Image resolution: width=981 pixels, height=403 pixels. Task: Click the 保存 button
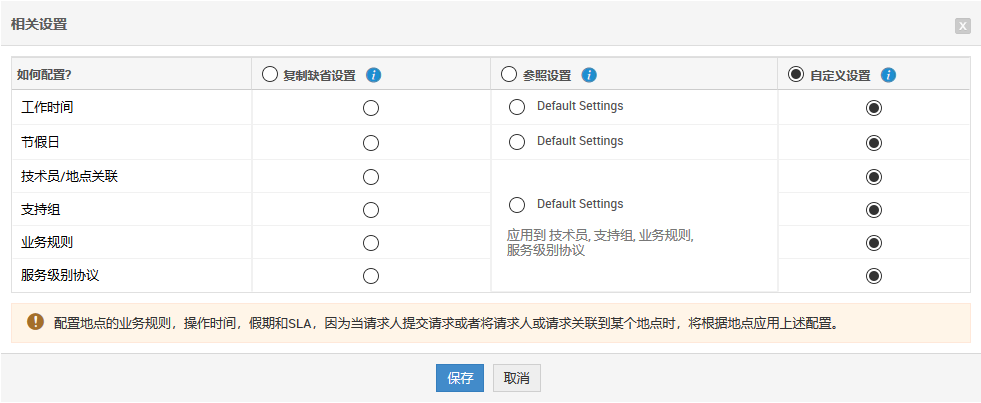(x=460, y=378)
